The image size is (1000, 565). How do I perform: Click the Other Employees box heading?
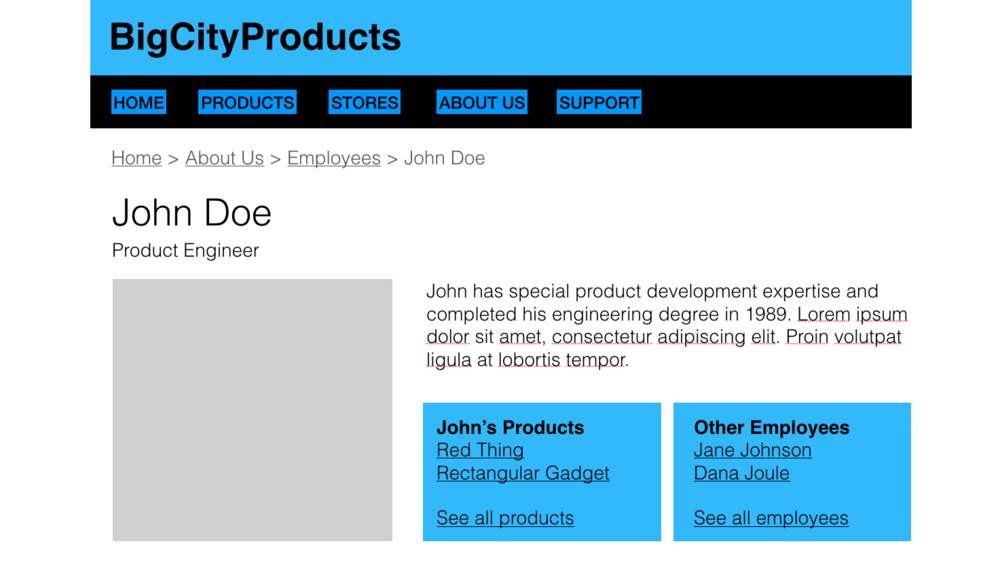click(x=771, y=427)
